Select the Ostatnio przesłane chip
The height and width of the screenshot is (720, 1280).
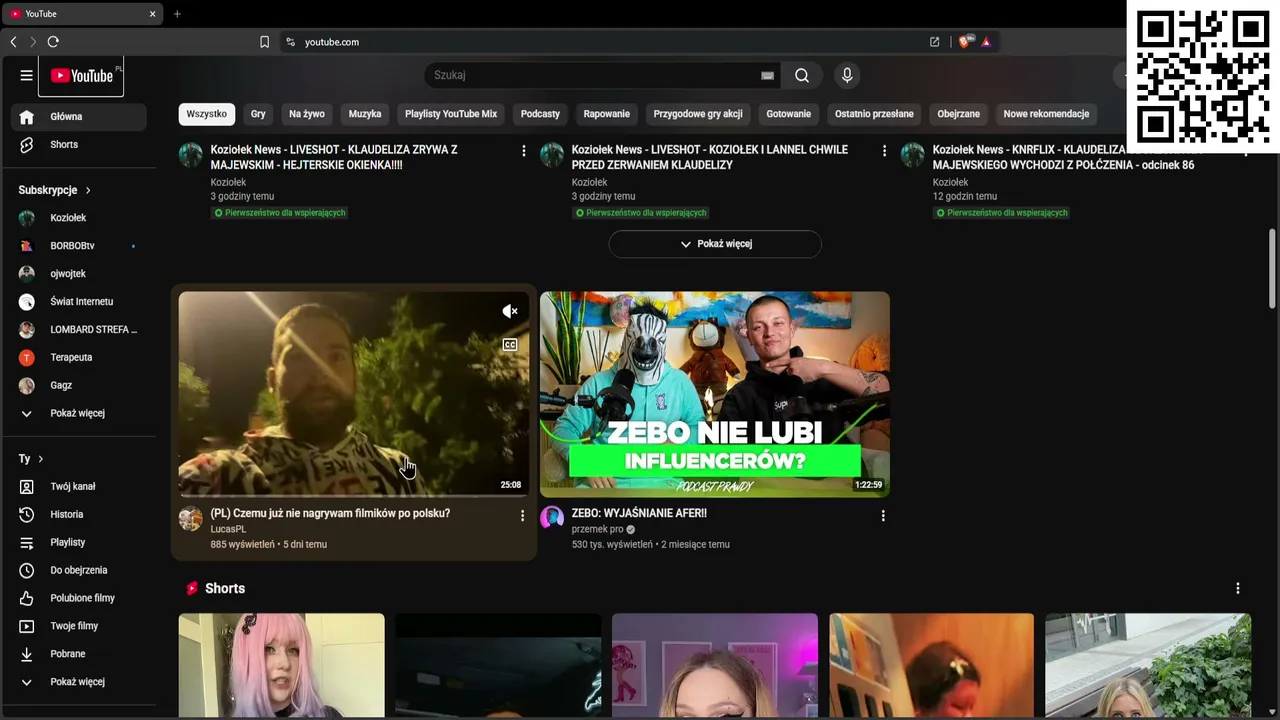pos(874,114)
